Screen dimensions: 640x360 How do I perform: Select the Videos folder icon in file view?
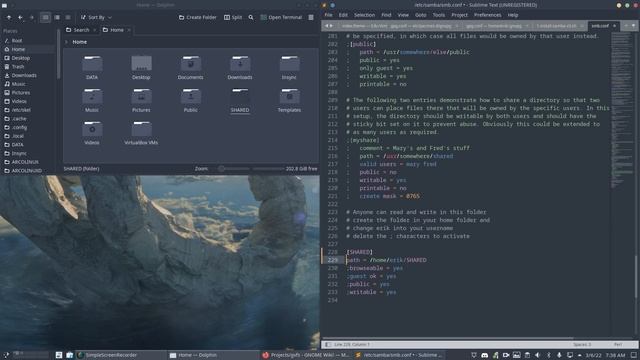pos(92,129)
